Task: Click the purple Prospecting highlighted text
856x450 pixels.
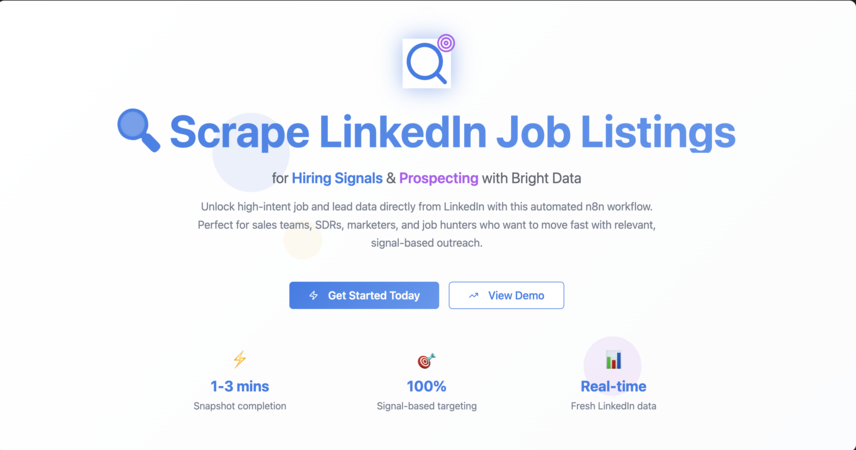Action: click(438, 178)
